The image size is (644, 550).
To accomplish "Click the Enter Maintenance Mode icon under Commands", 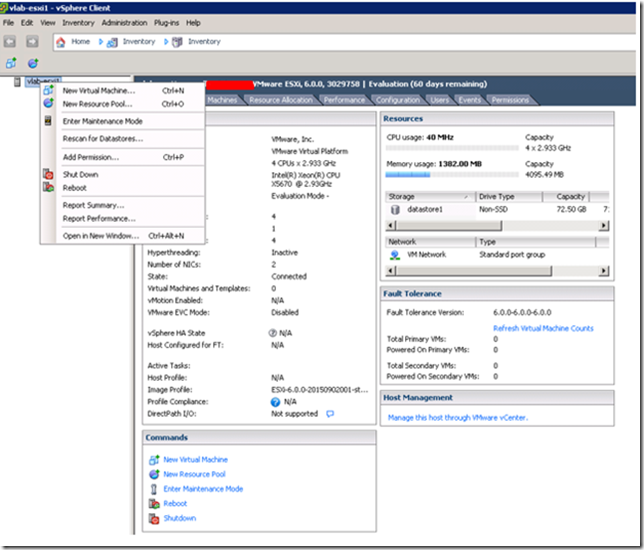I will [x=154, y=489].
